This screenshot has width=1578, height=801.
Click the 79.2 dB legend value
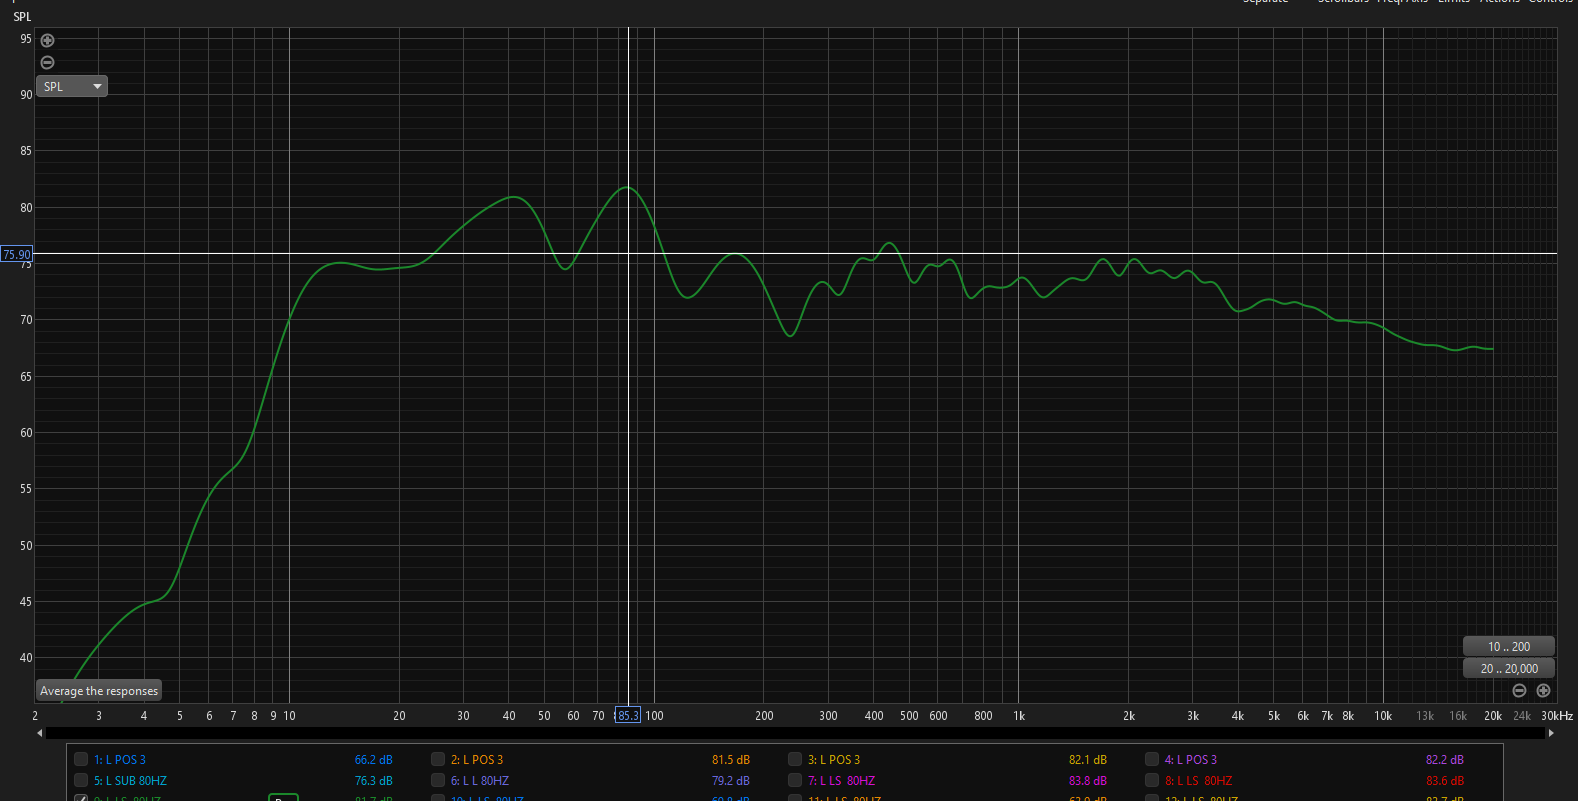[731, 781]
